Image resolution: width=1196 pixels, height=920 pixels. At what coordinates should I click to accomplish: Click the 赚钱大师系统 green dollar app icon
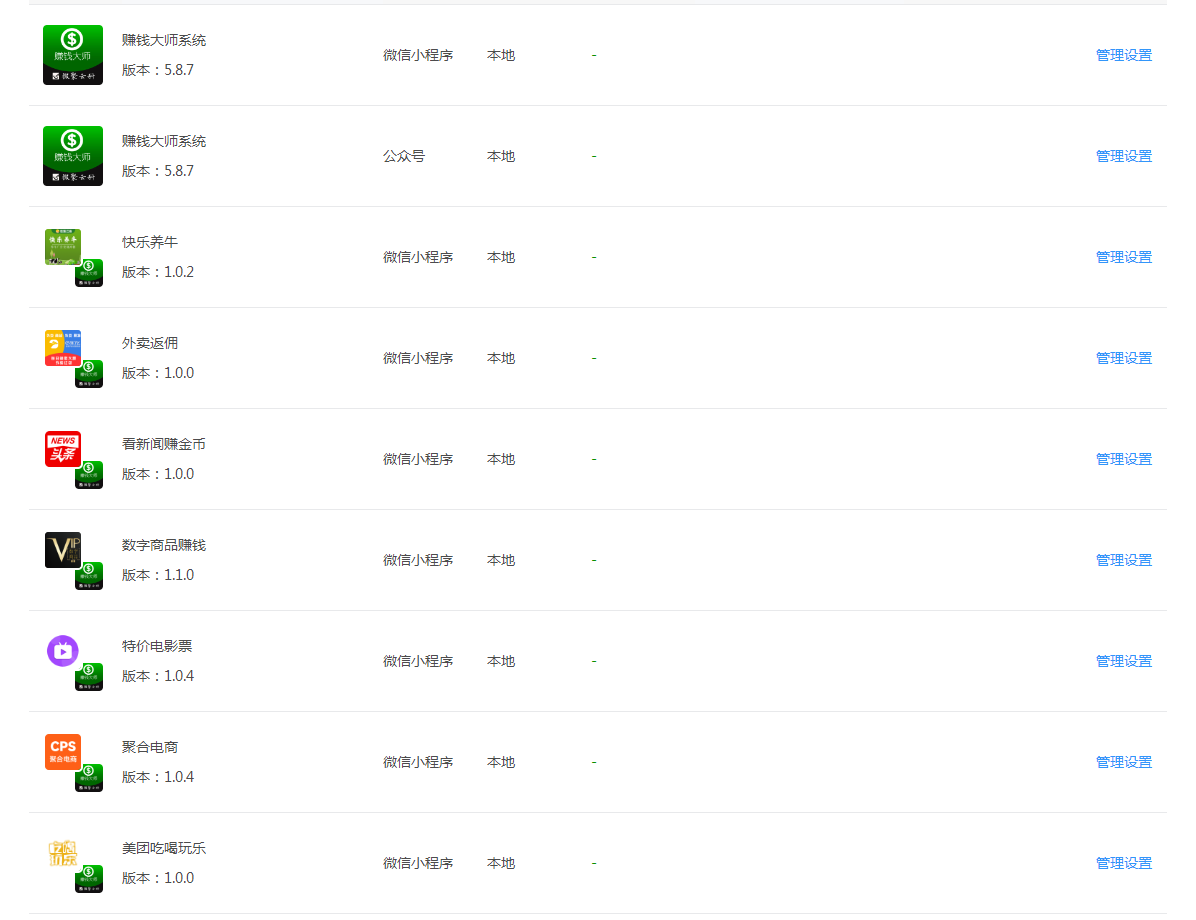click(72, 55)
